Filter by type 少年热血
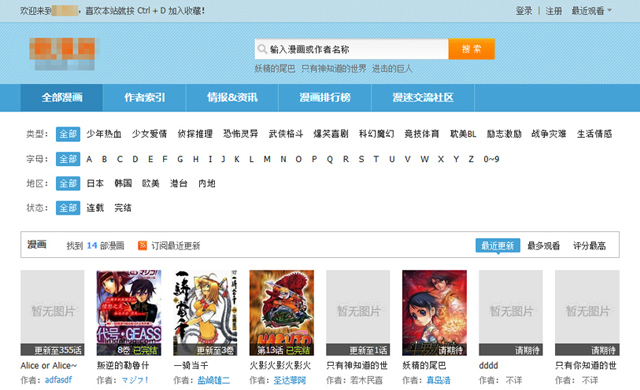Viewport: 640px width, 390px height. tap(104, 134)
